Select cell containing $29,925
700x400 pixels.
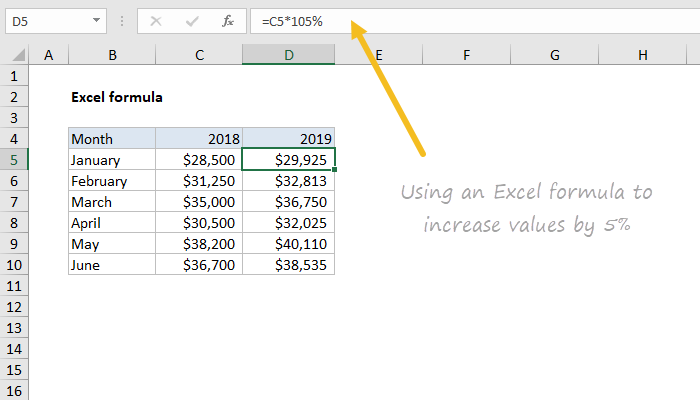(x=288, y=160)
